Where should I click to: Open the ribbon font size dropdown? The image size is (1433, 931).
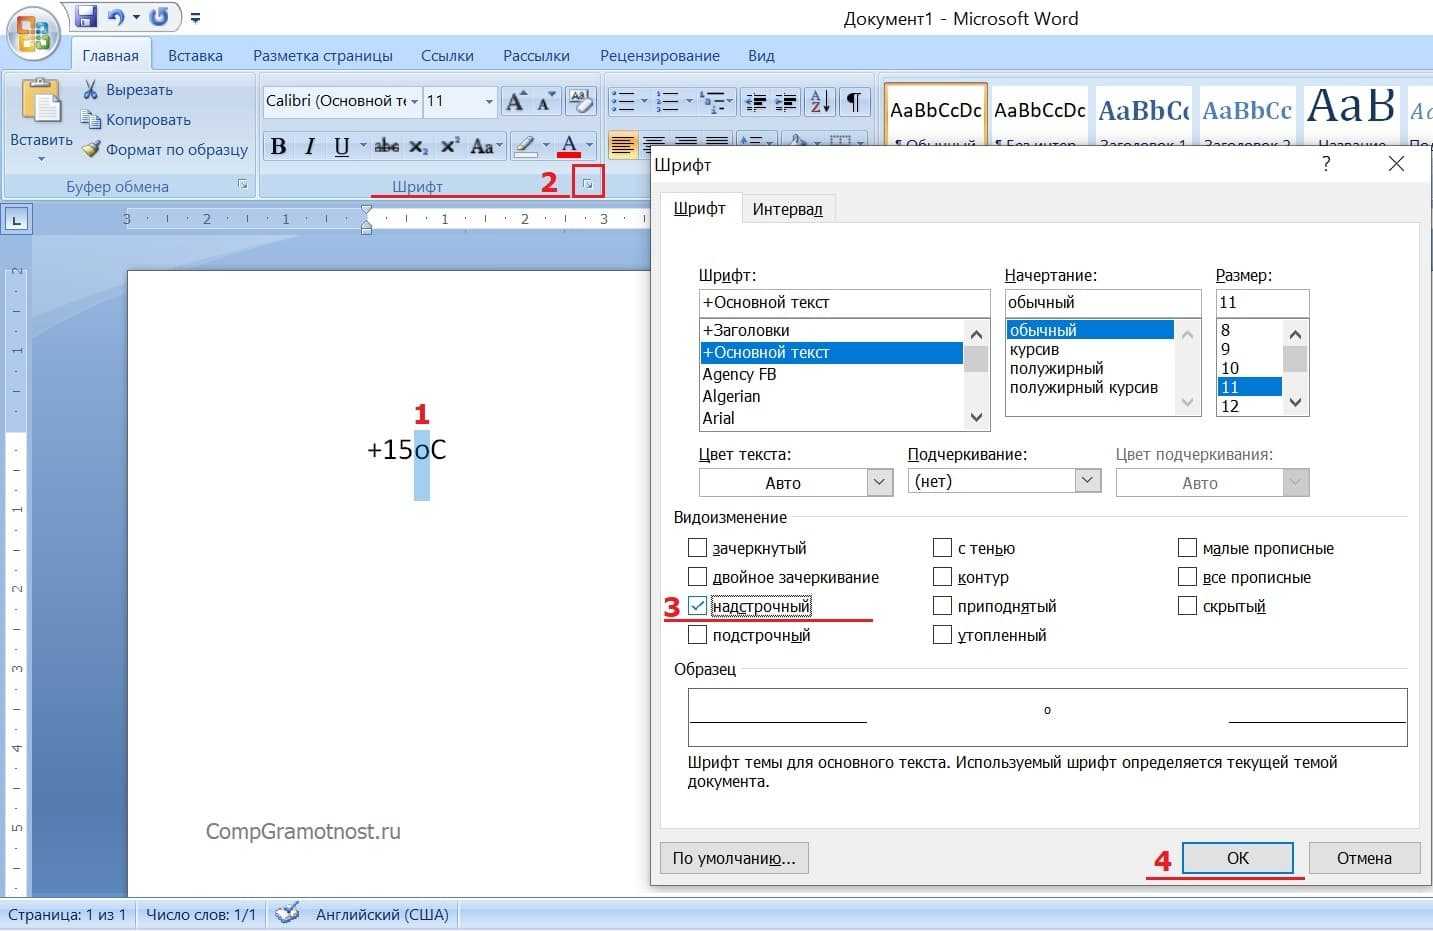coord(489,101)
